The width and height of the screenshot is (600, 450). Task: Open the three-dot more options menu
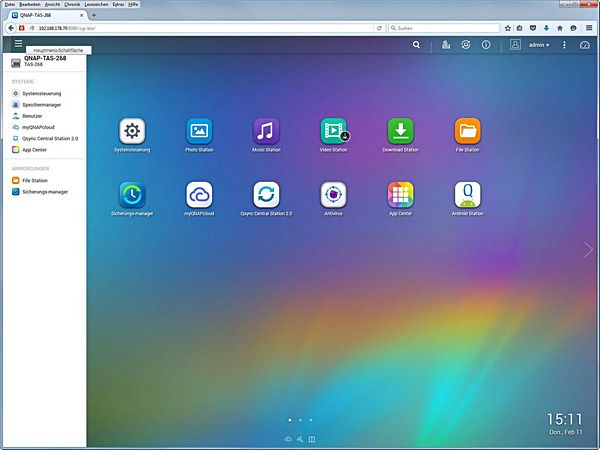pos(564,45)
